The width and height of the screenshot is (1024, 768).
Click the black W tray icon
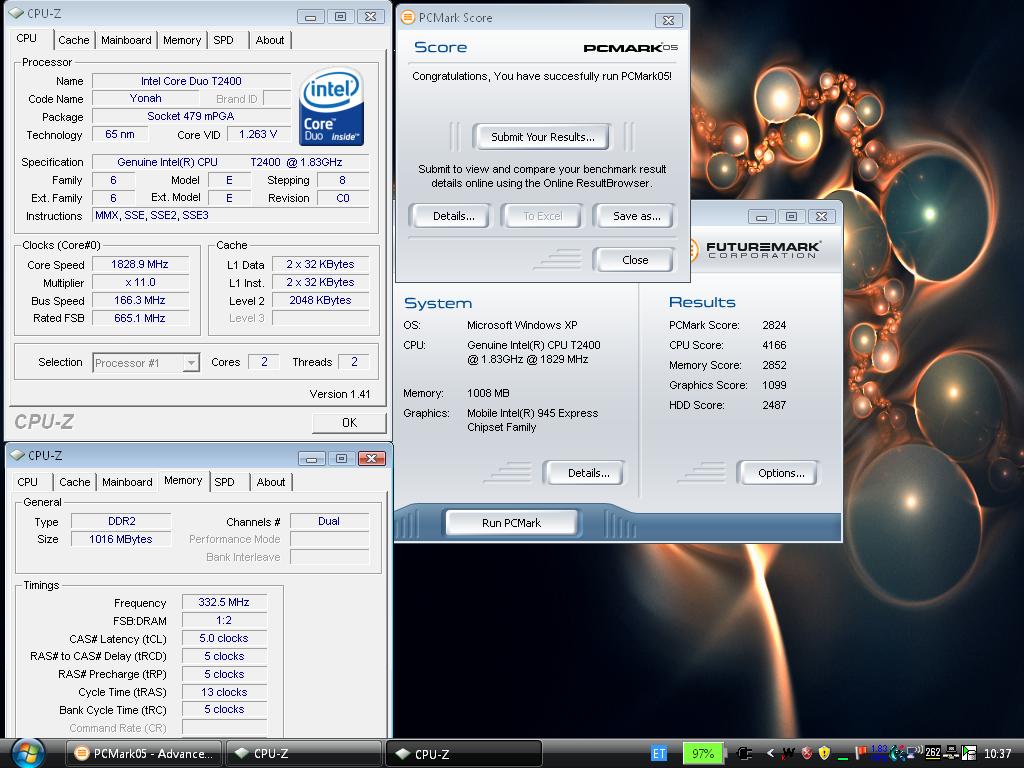click(788, 754)
